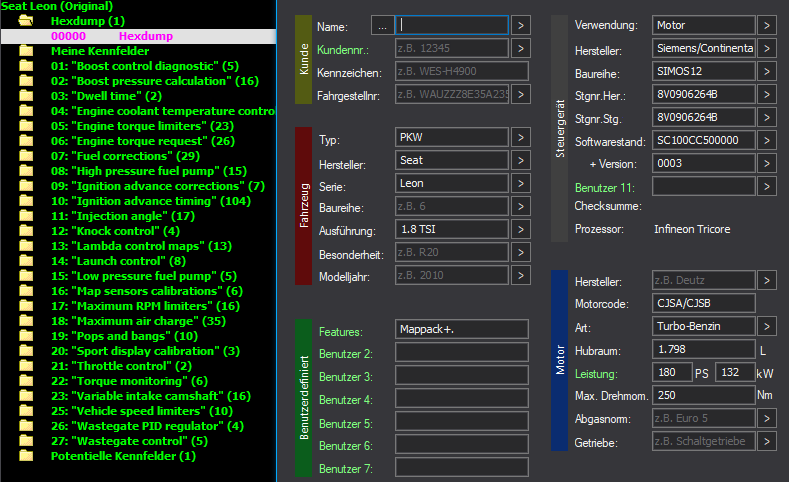789x482 pixels.
Task: Open the "Sport display calibration" folder
Action: (x=145, y=351)
